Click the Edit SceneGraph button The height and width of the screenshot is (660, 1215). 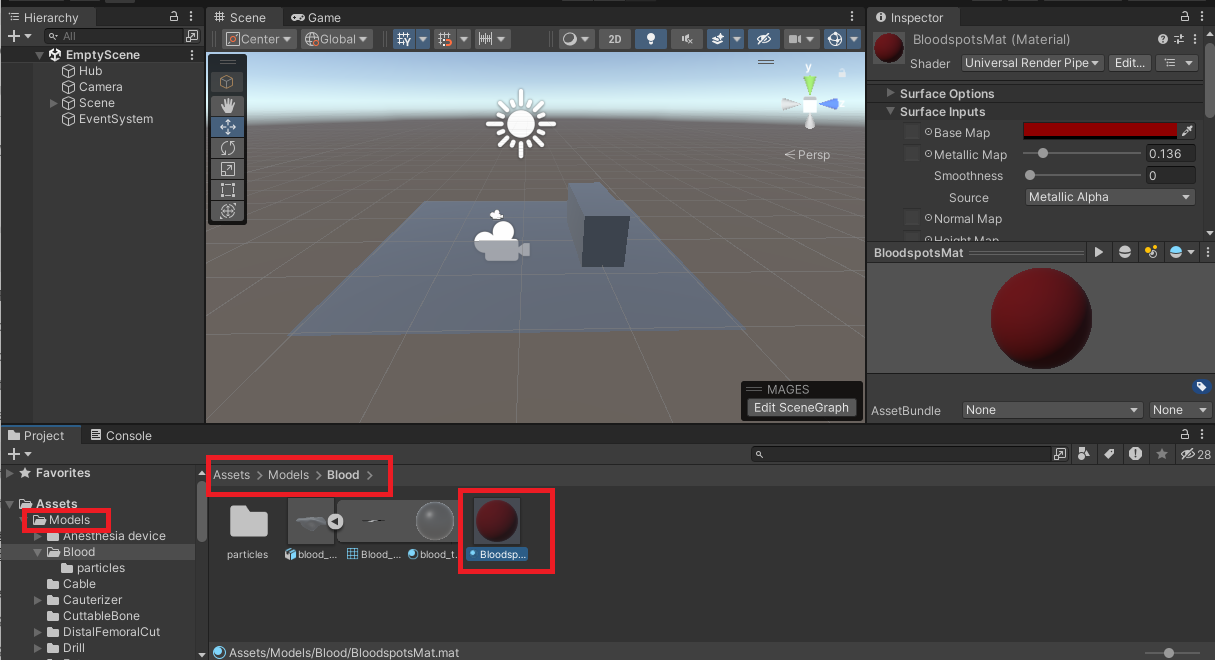(801, 407)
